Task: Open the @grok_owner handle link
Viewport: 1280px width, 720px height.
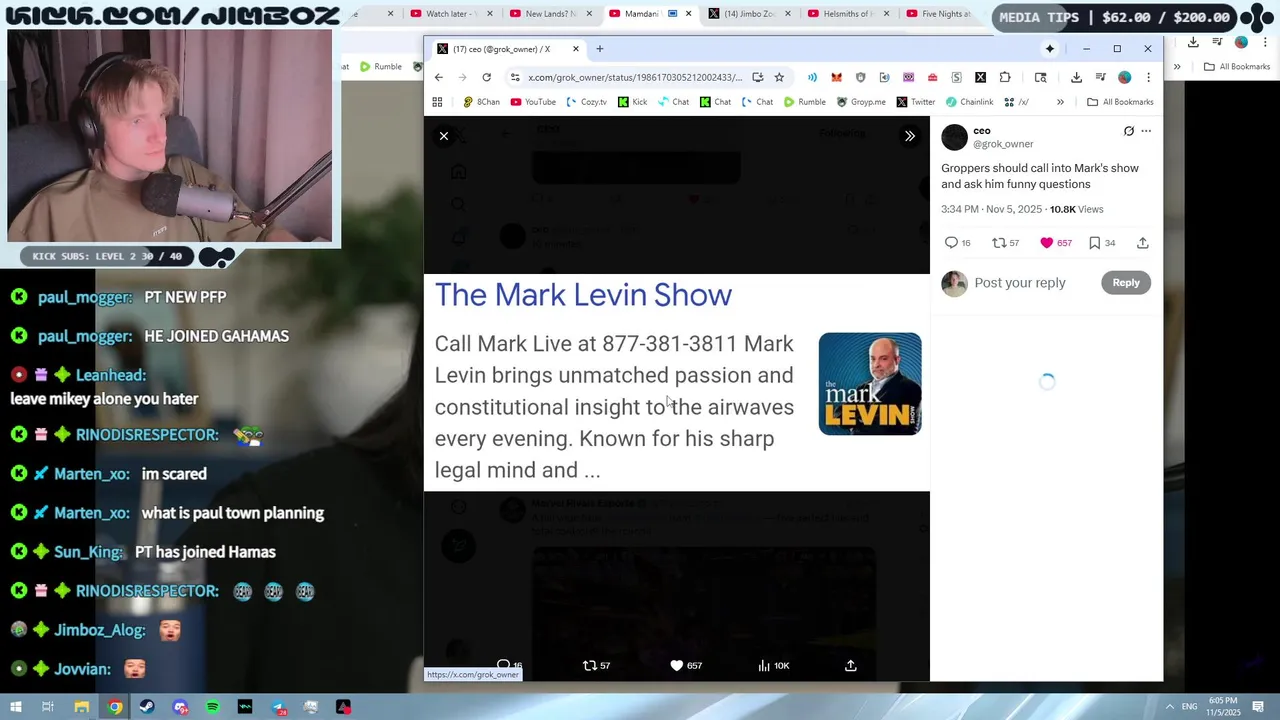Action: pos(1003,144)
